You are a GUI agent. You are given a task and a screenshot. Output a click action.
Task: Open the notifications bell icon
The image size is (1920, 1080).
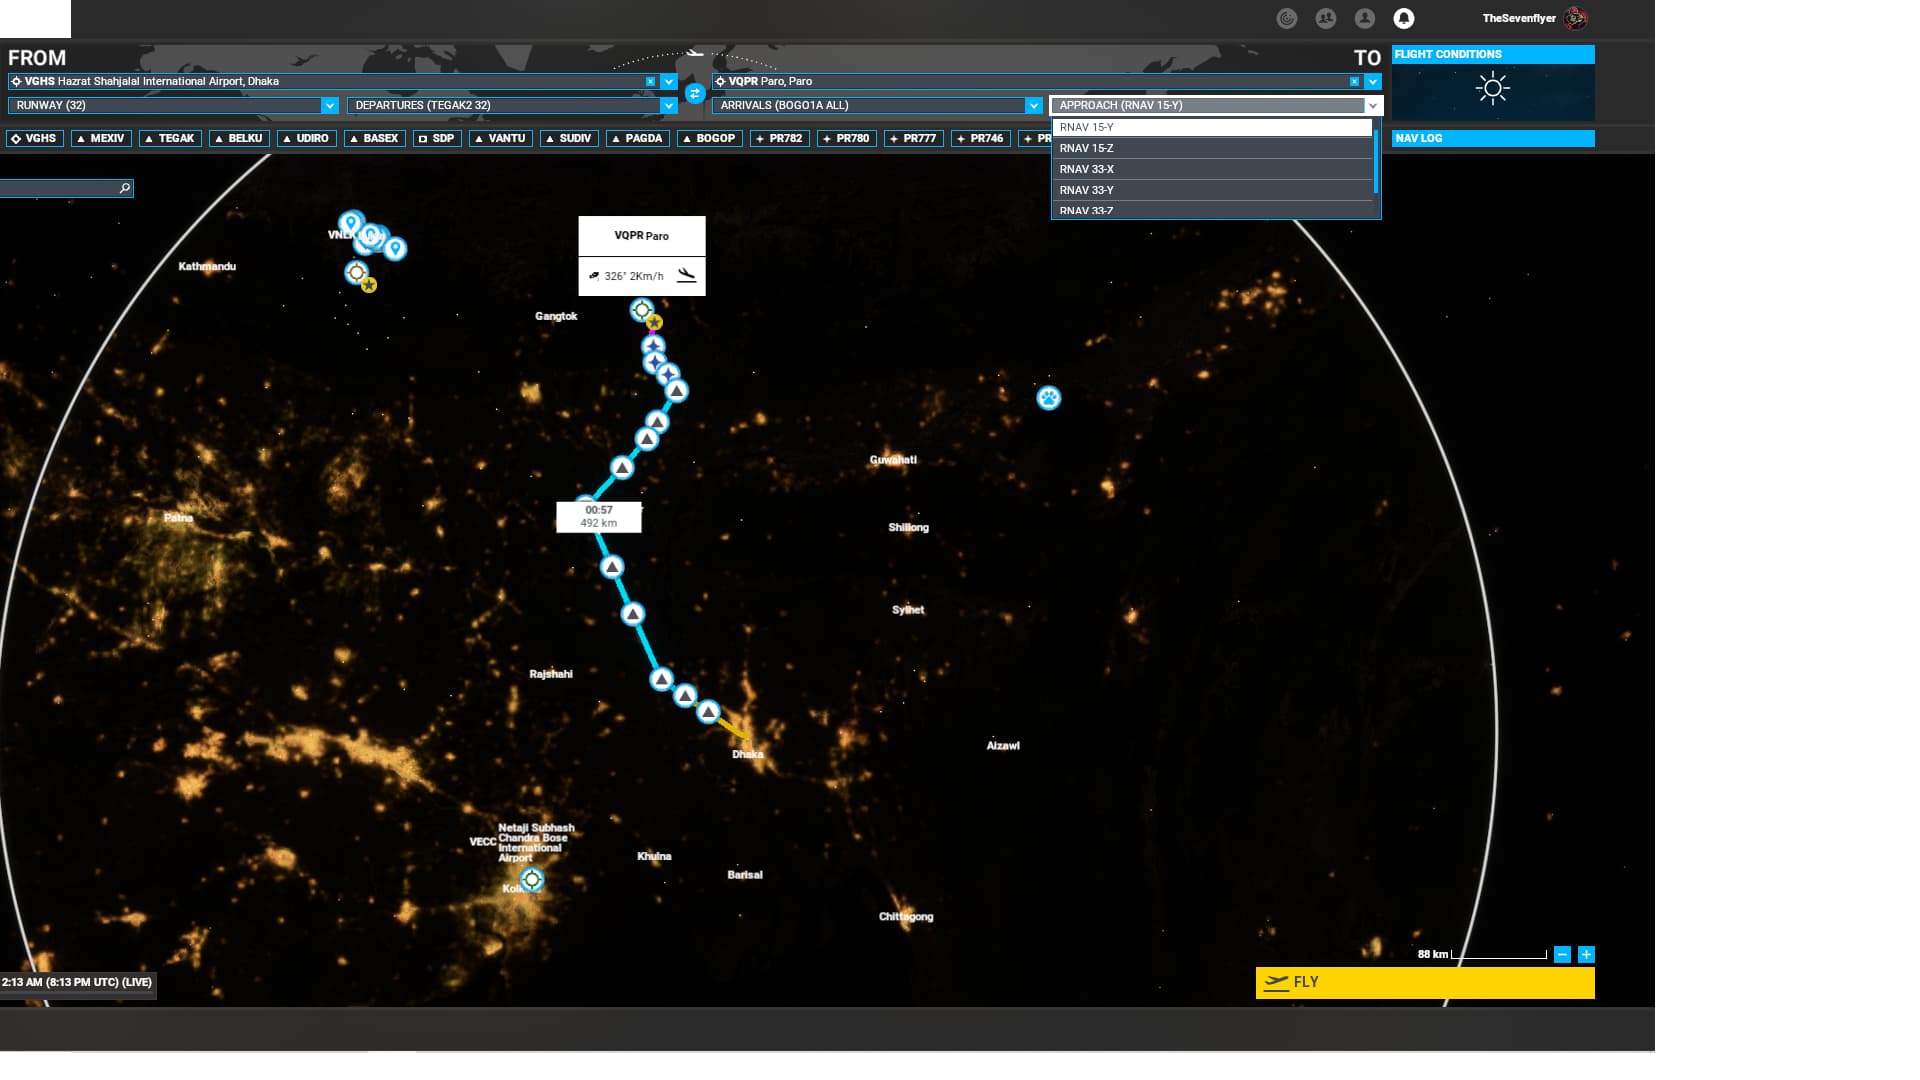pyautogui.click(x=1404, y=18)
